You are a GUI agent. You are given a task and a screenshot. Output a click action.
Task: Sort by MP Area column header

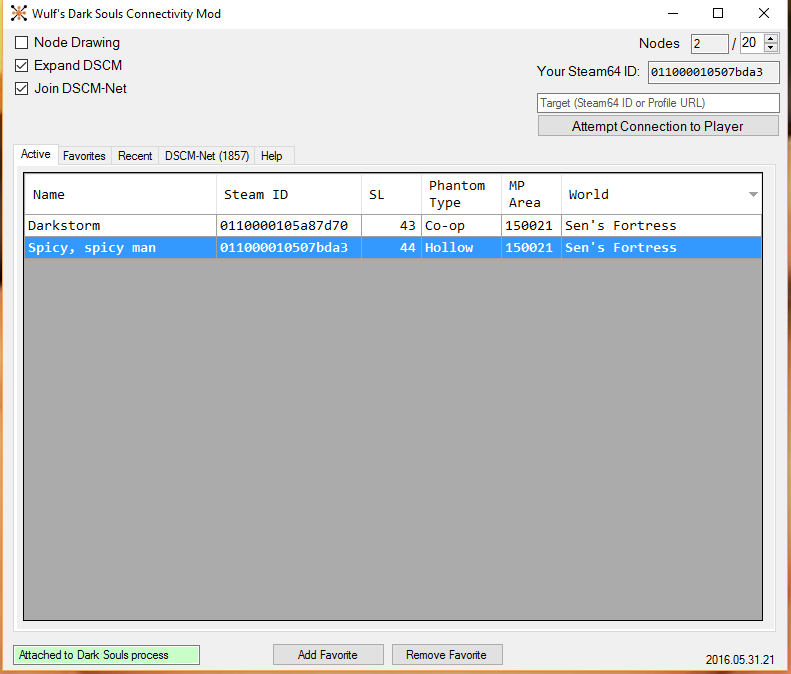click(x=531, y=195)
